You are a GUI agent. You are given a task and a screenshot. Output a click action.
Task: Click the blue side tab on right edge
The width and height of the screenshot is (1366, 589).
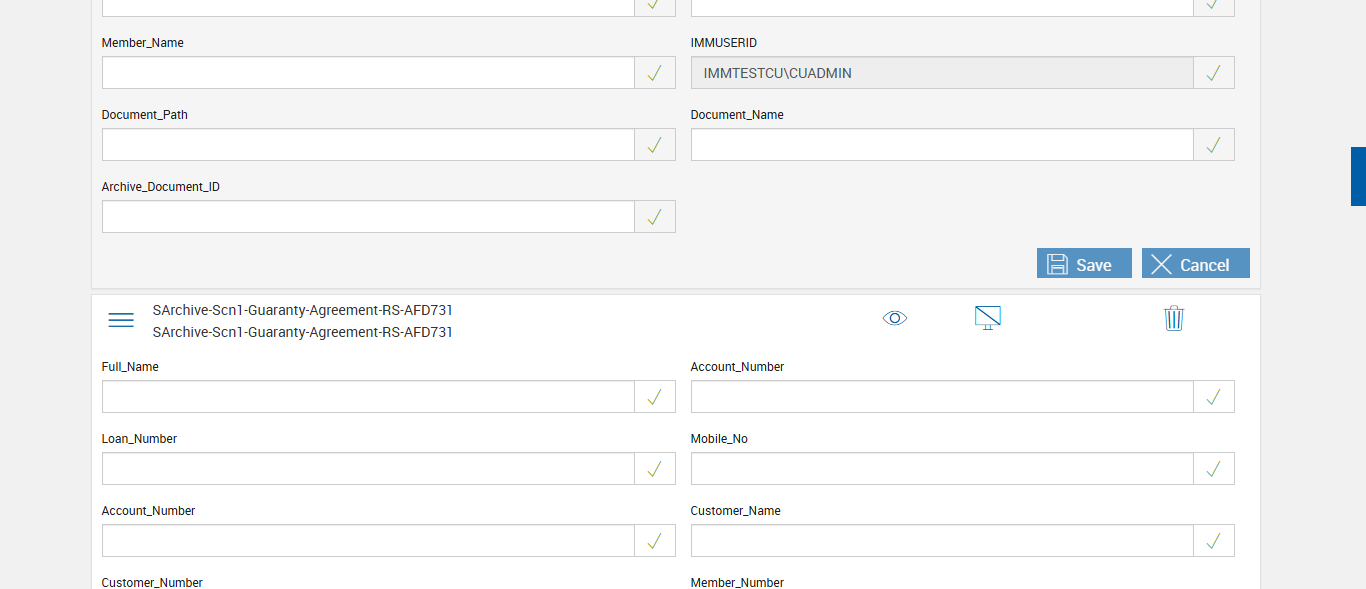click(x=1358, y=176)
